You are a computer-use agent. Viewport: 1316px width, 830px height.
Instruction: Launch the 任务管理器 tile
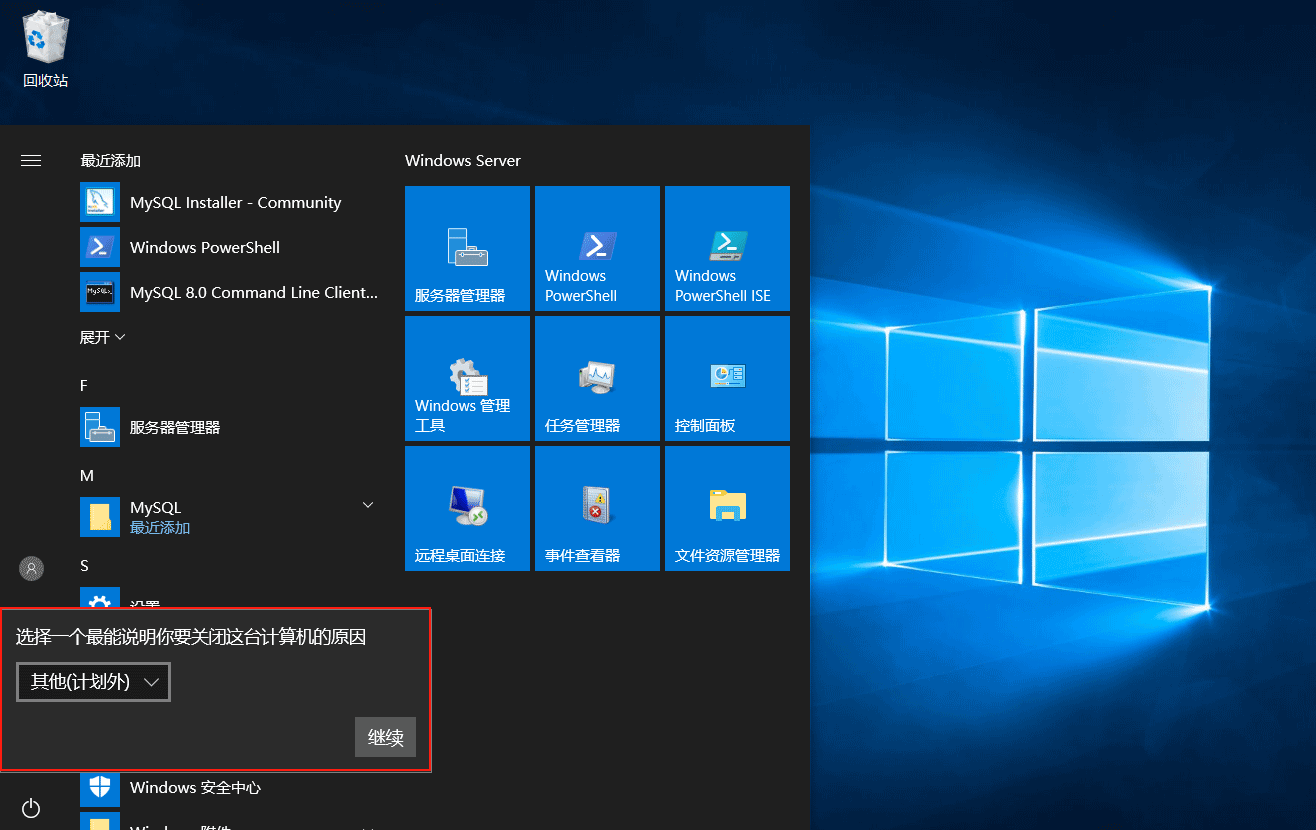[597, 378]
